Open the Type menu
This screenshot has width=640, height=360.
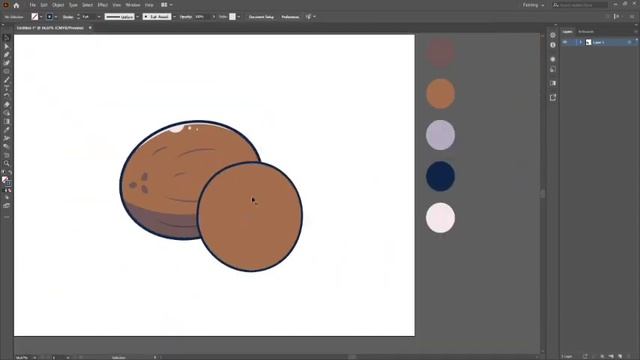(x=73, y=5)
